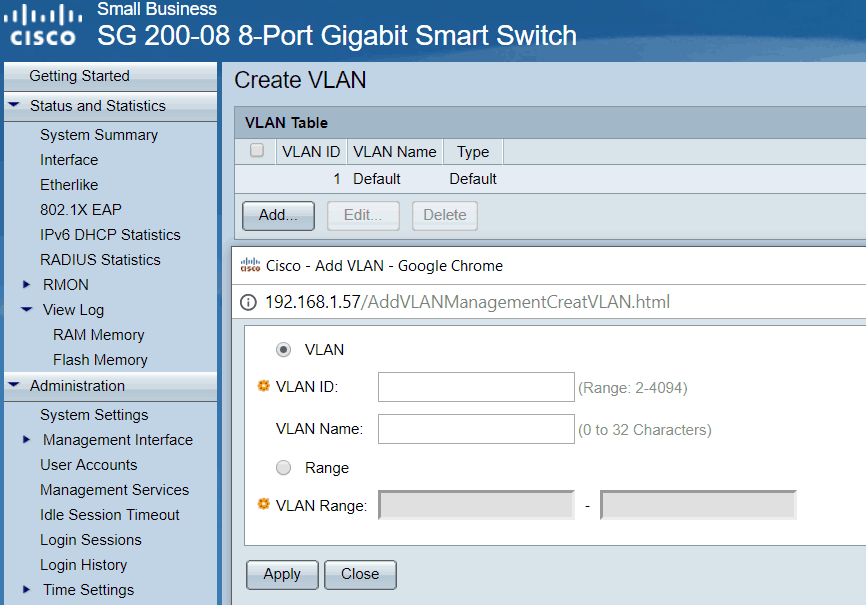Open System Summary in sidebar
Viewport: 866px width, 605px height.
click(99, 135)
